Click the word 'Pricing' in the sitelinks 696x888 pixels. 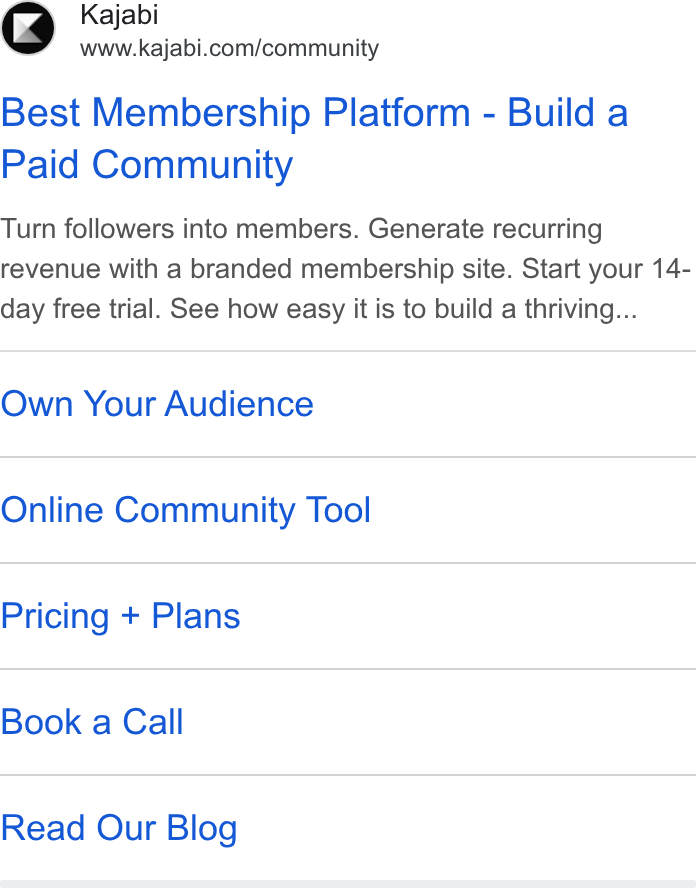click(x=55, y=617)
